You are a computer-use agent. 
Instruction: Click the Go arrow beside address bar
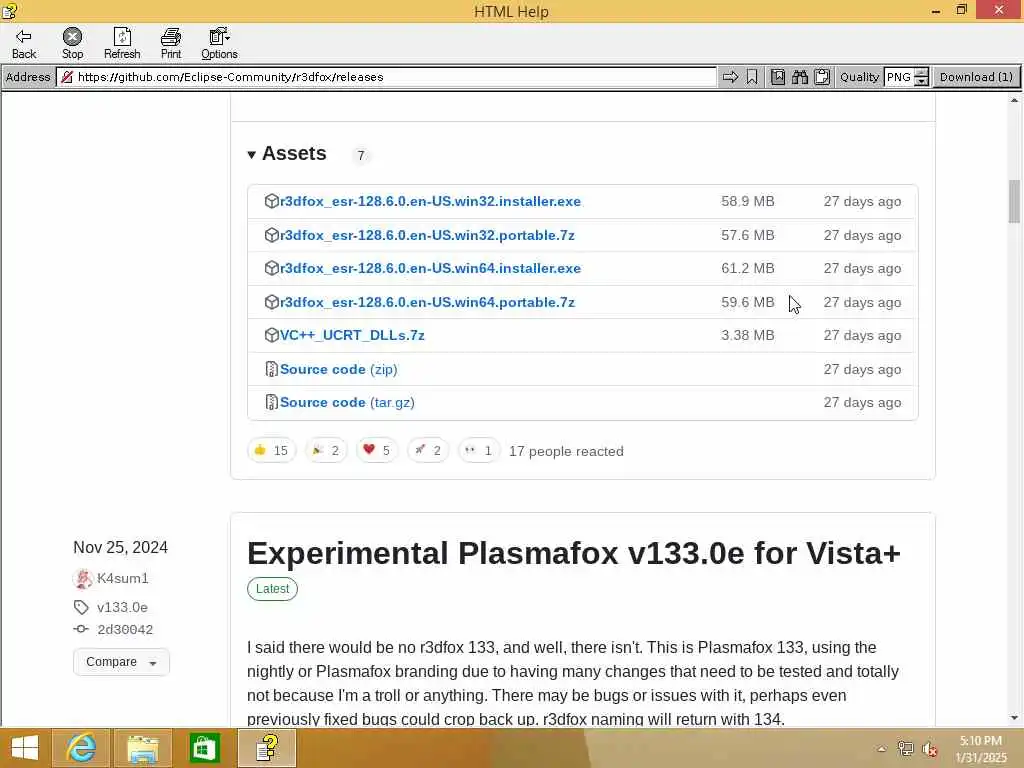coord(730,77)
